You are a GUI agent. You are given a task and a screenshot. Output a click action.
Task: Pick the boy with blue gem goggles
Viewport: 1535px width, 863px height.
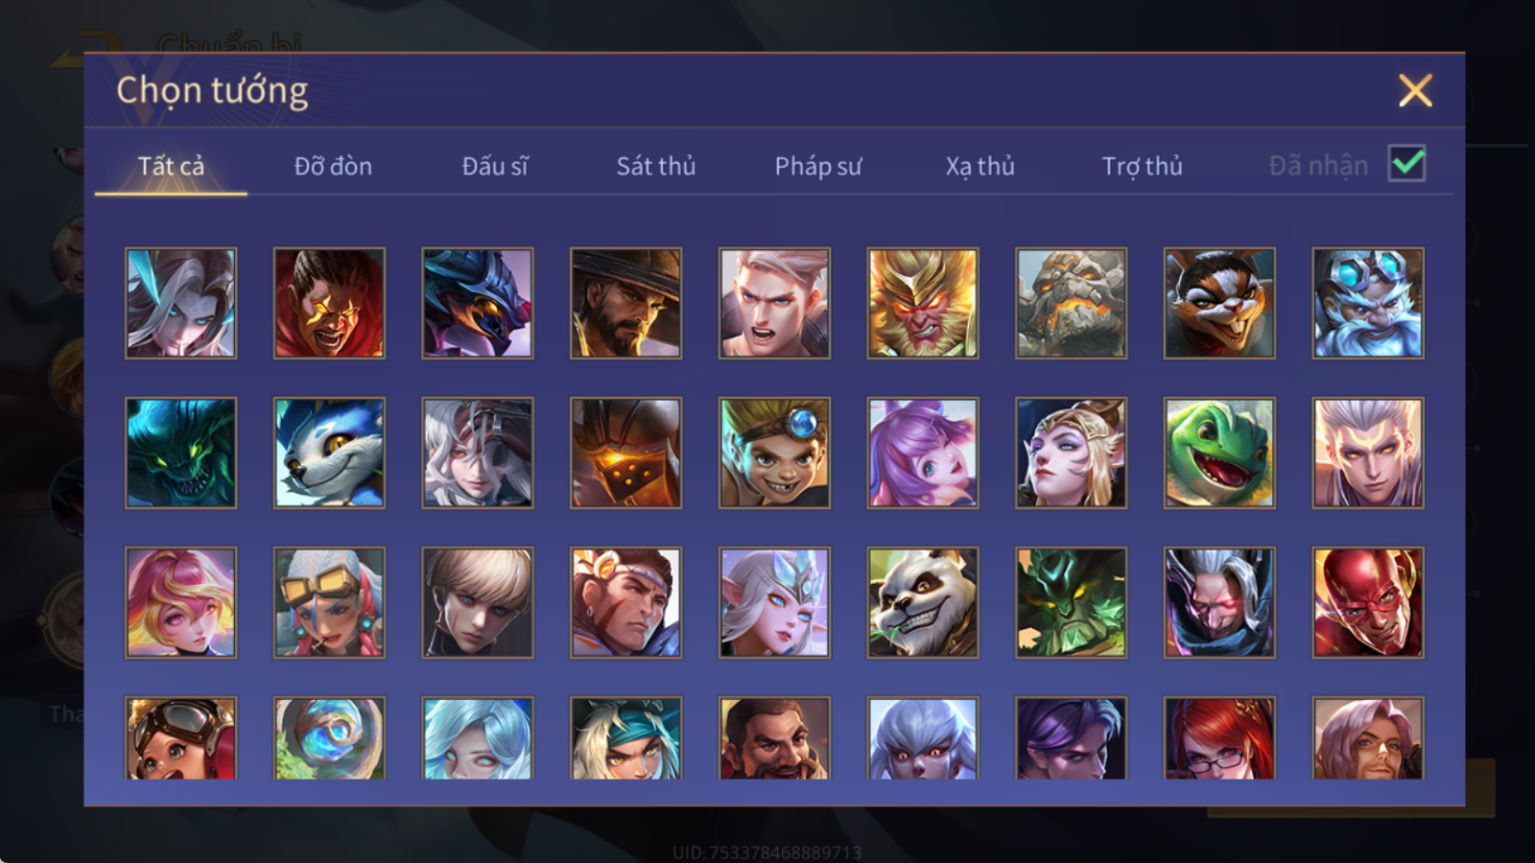(x=774, y=453)
